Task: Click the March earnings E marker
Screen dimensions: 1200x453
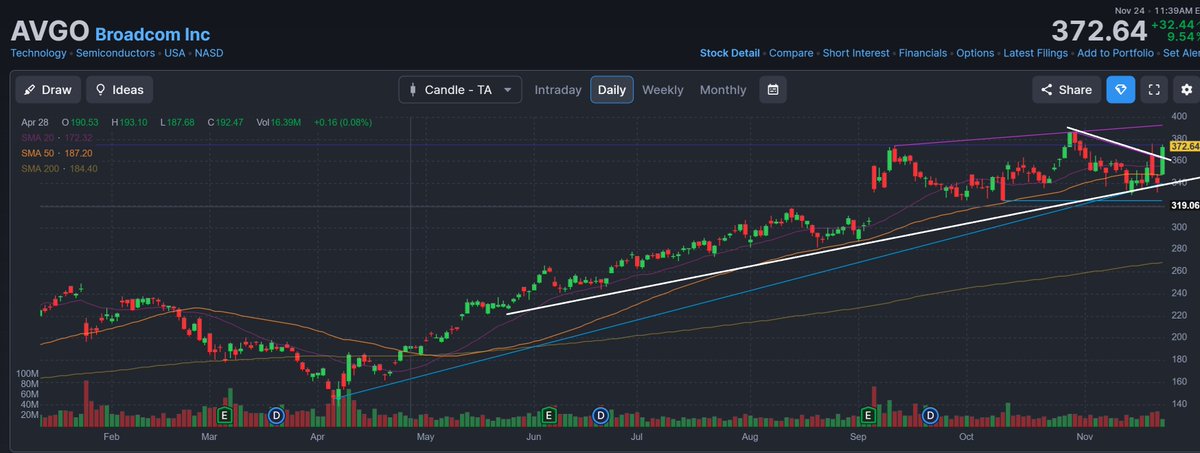Action: tap(225, 414)
